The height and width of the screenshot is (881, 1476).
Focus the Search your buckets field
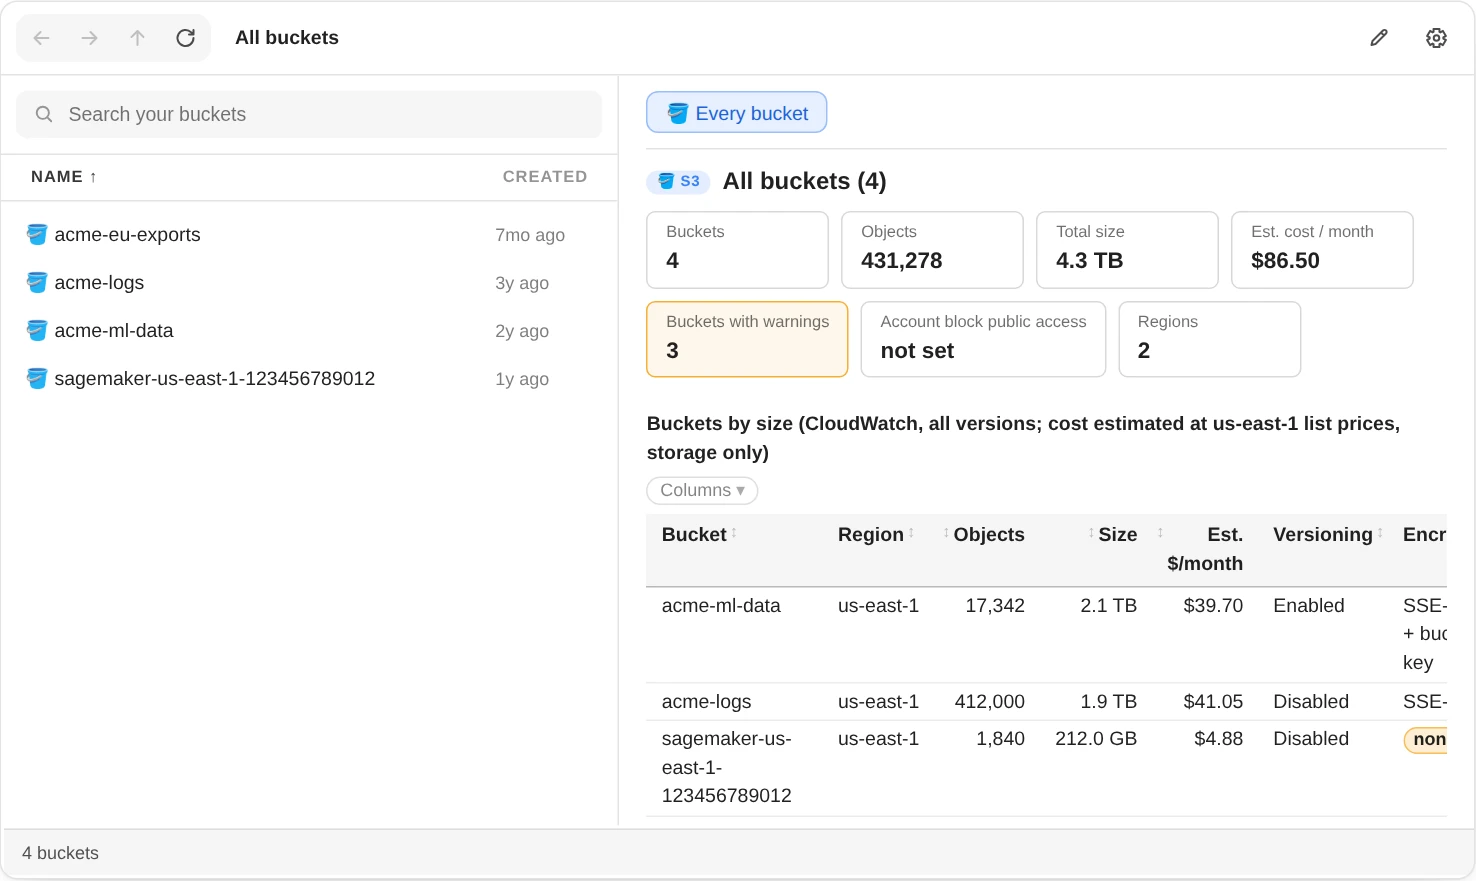[309, 115]
